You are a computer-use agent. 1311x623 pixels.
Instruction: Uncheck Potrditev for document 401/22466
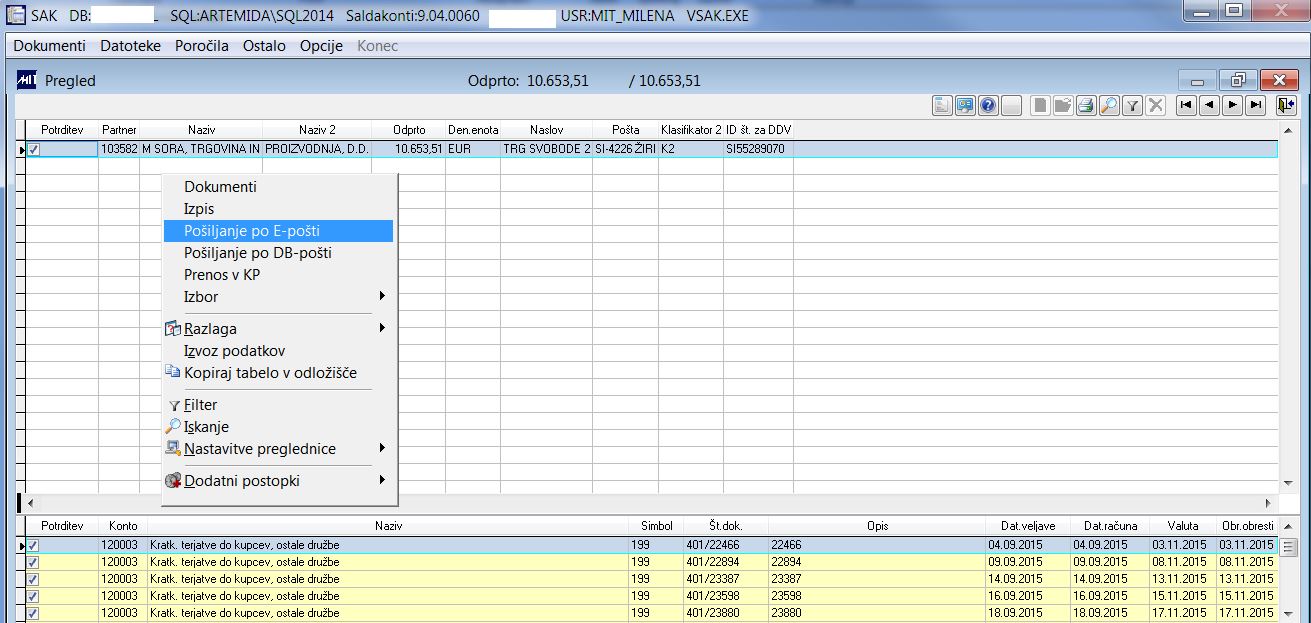coord(34,546)
